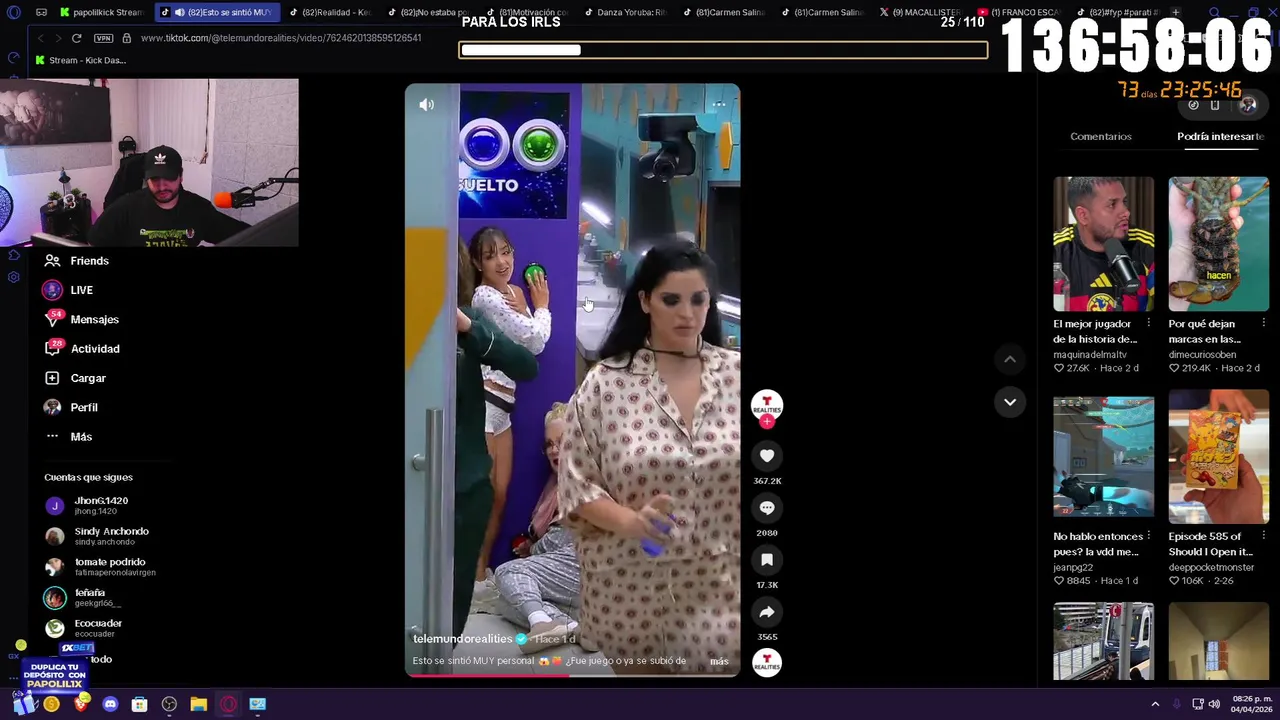Open followed account JhonG.1420

[x=86, y=505]
